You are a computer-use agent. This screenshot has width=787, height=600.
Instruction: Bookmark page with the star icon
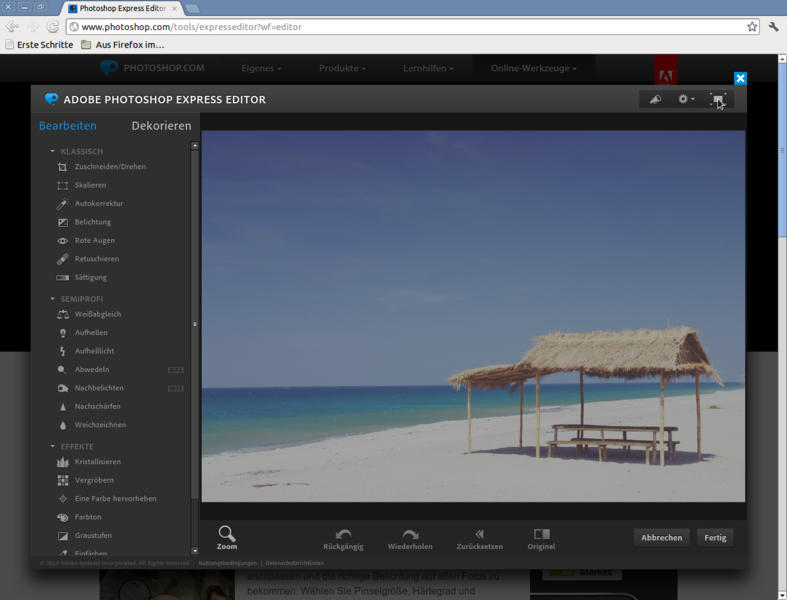(x=752, y=27)
